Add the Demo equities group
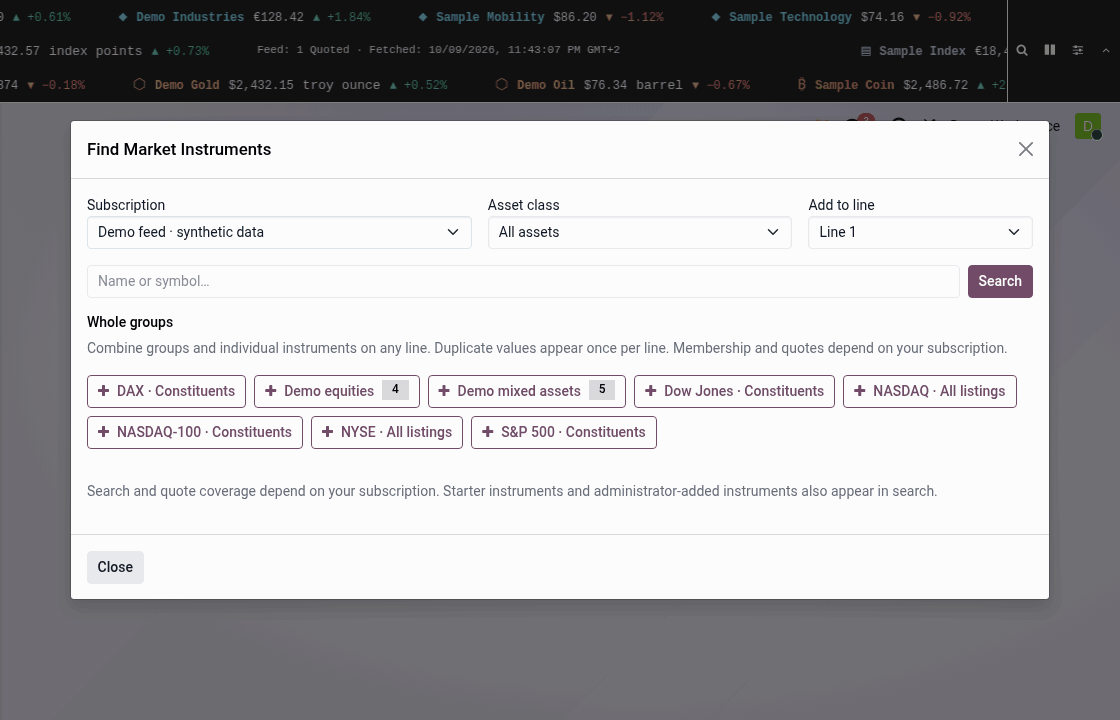This screenshot has width=1120, height=720. coord(337,391)
